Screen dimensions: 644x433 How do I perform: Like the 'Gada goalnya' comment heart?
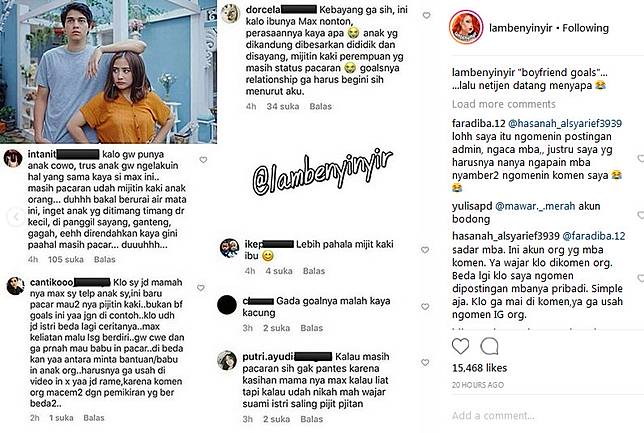pyautogui.click(x=426, y=306)
